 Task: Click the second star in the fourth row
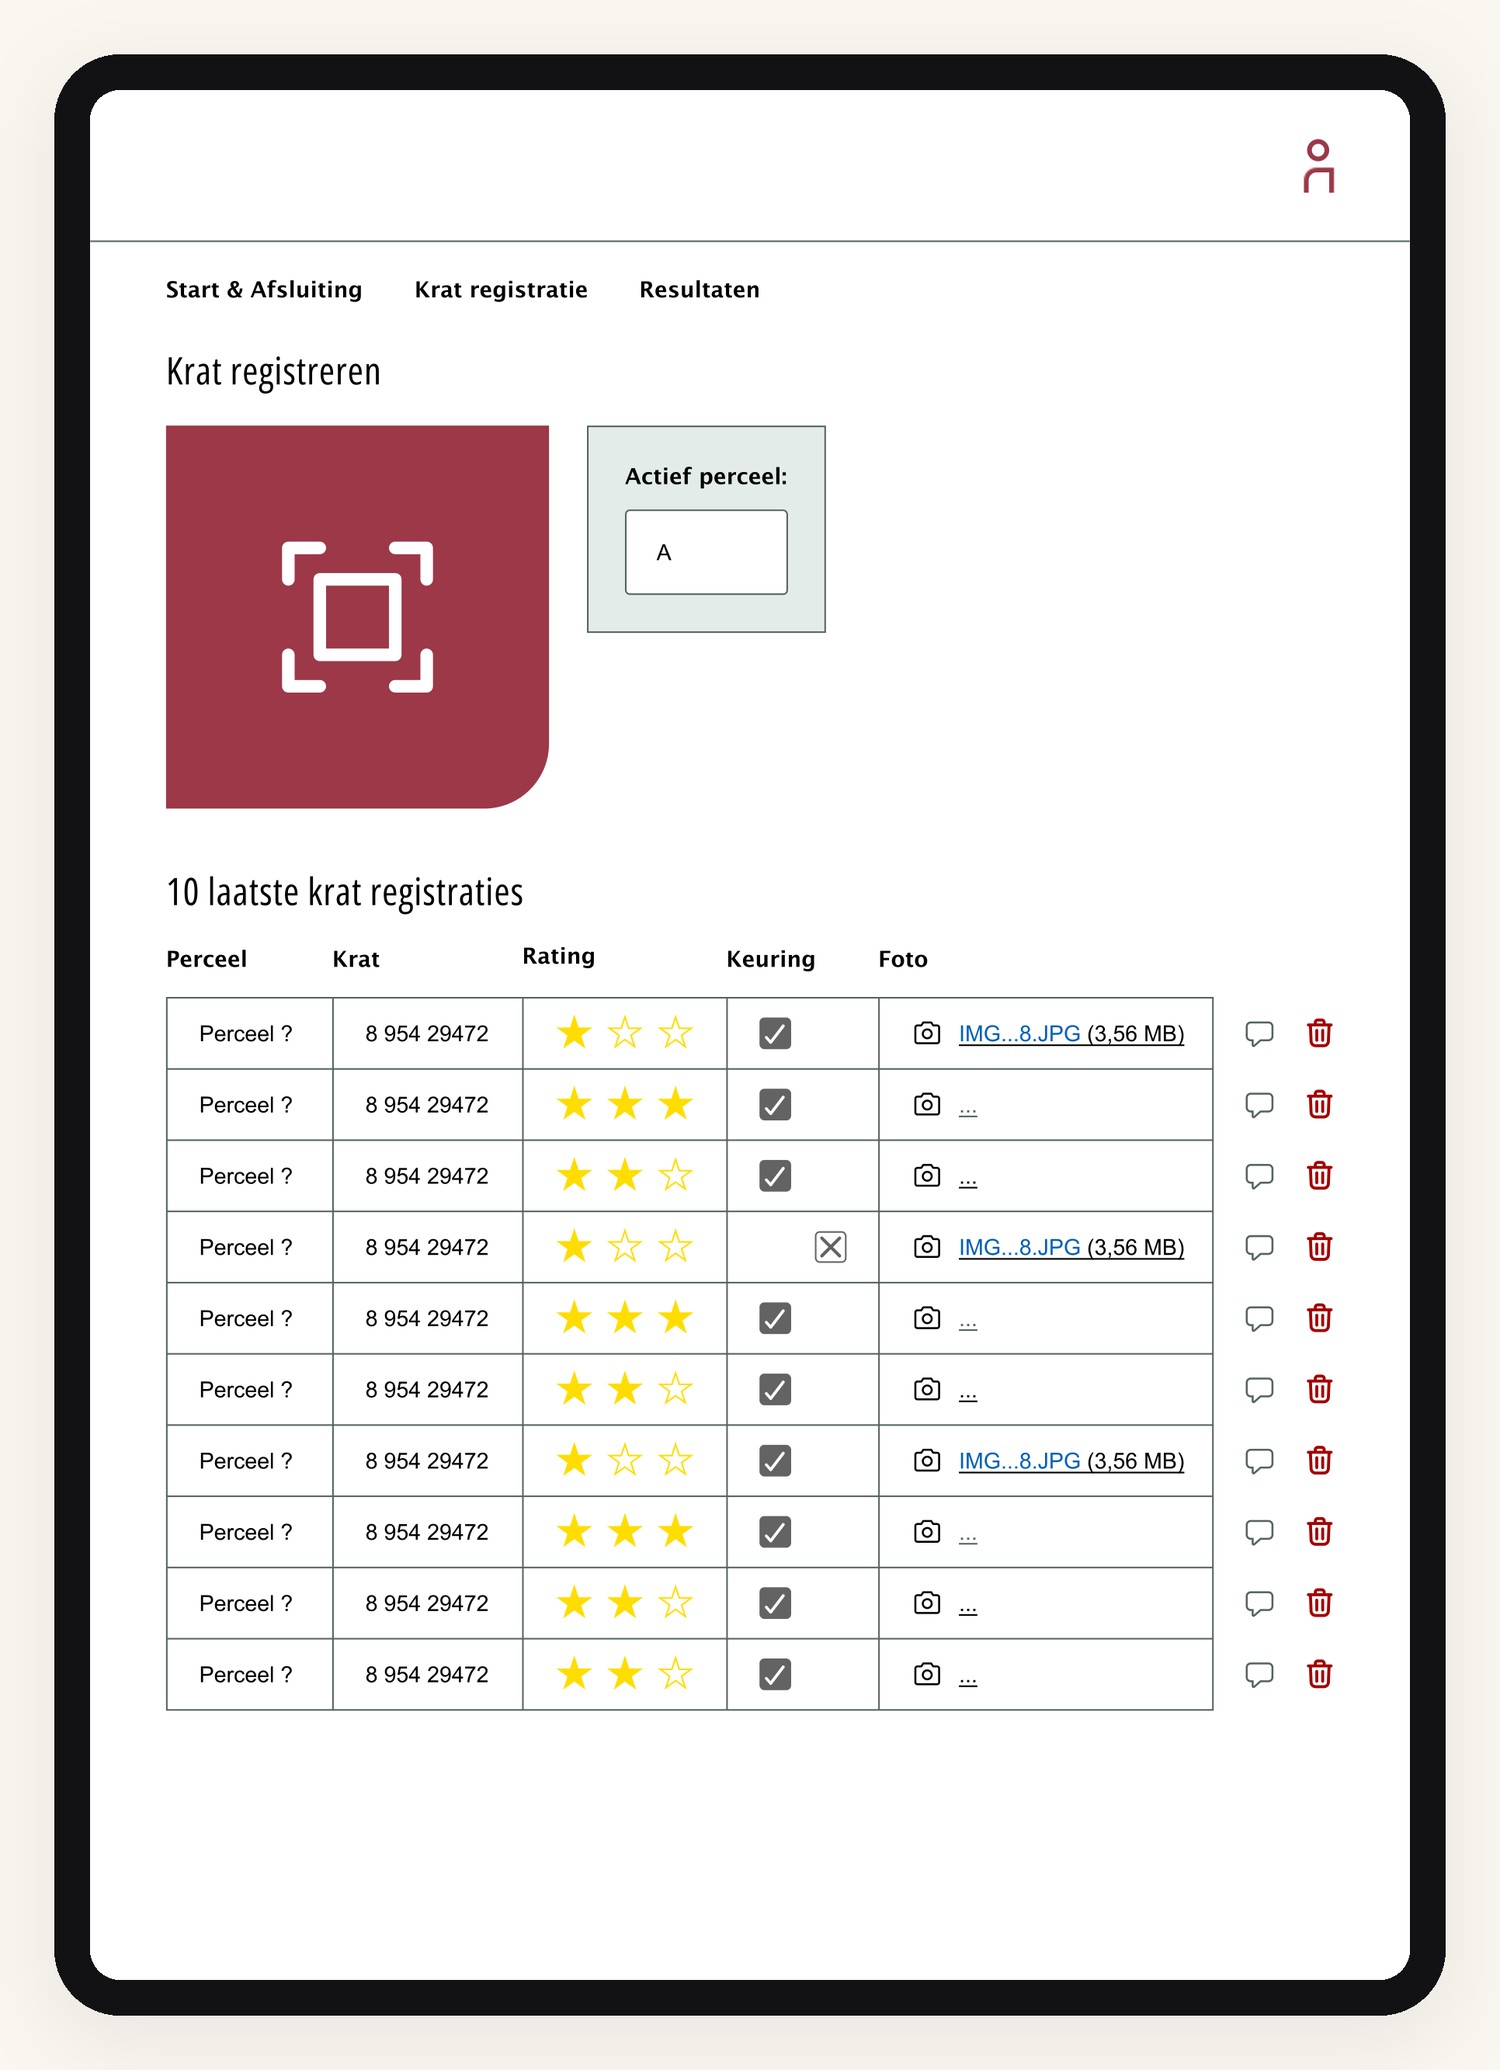coord(625,1246)
